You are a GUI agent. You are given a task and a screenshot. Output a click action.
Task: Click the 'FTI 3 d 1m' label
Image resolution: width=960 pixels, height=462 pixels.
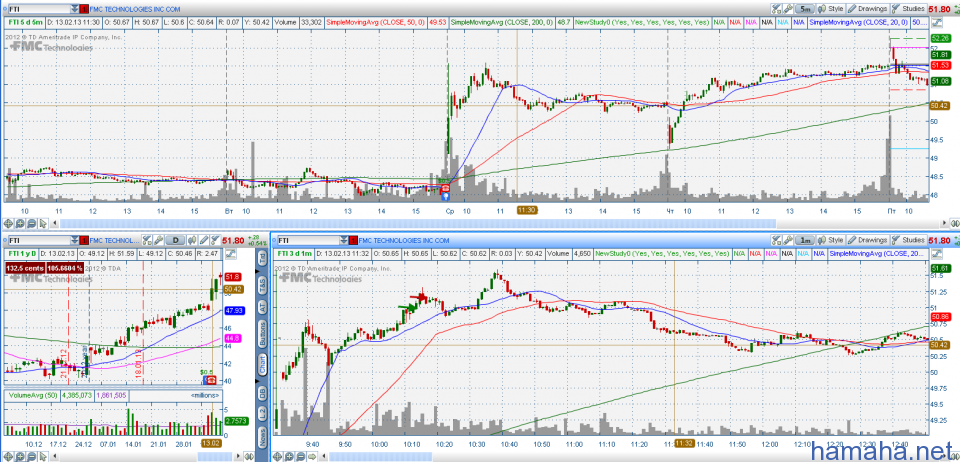click(296, 254)
